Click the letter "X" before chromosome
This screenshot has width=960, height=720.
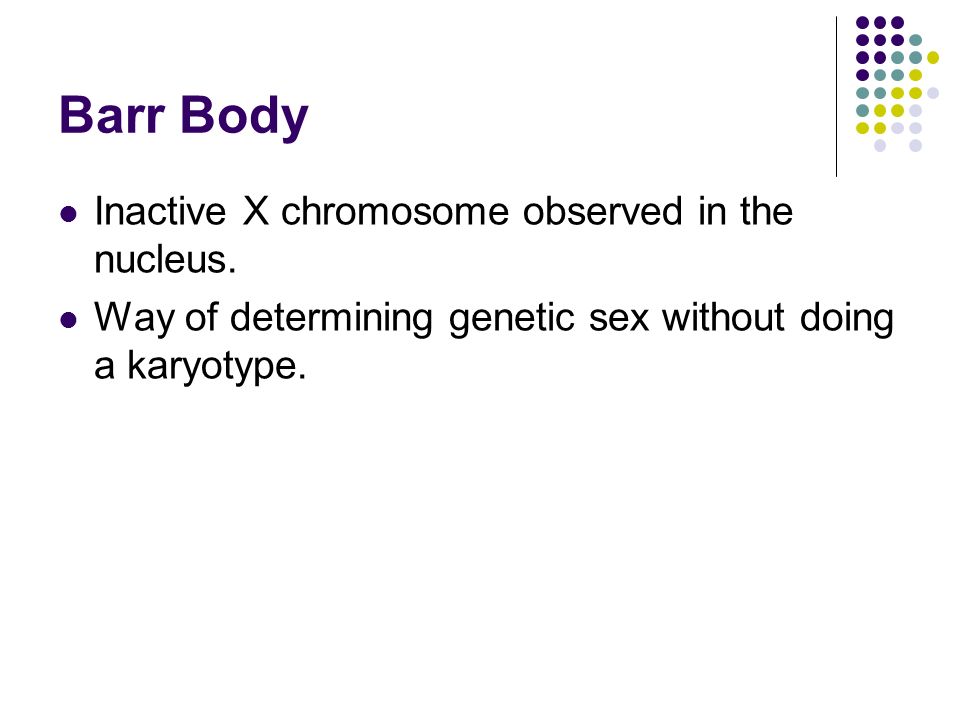255,212
